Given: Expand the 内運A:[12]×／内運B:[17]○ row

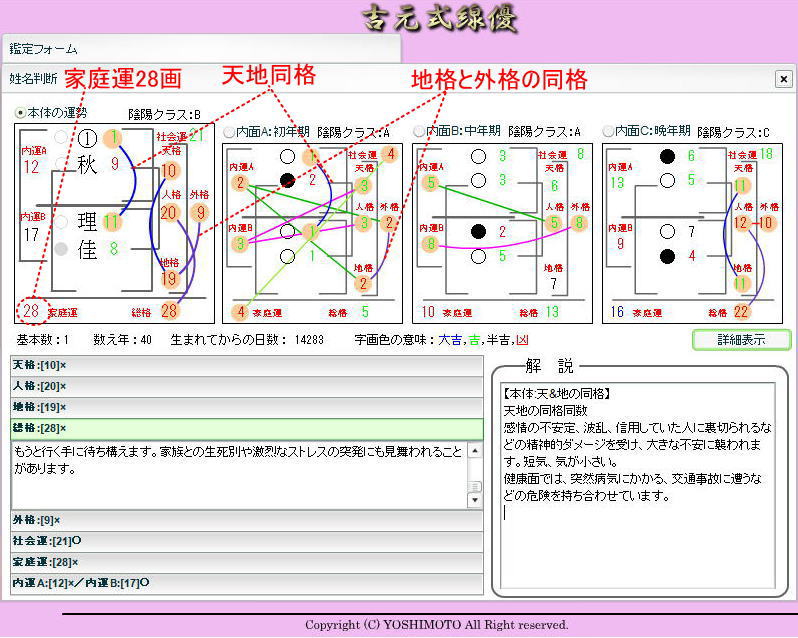Looking at the screenshot, I should (x=247, y=583).
